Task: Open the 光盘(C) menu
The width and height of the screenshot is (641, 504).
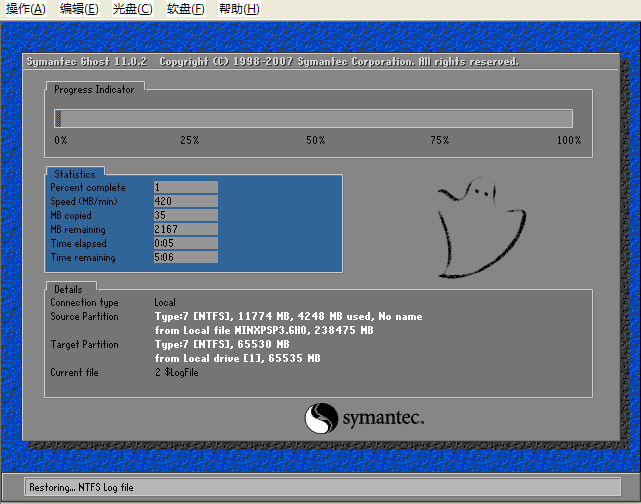Action: pyautogui.click(x=132, y=9)
